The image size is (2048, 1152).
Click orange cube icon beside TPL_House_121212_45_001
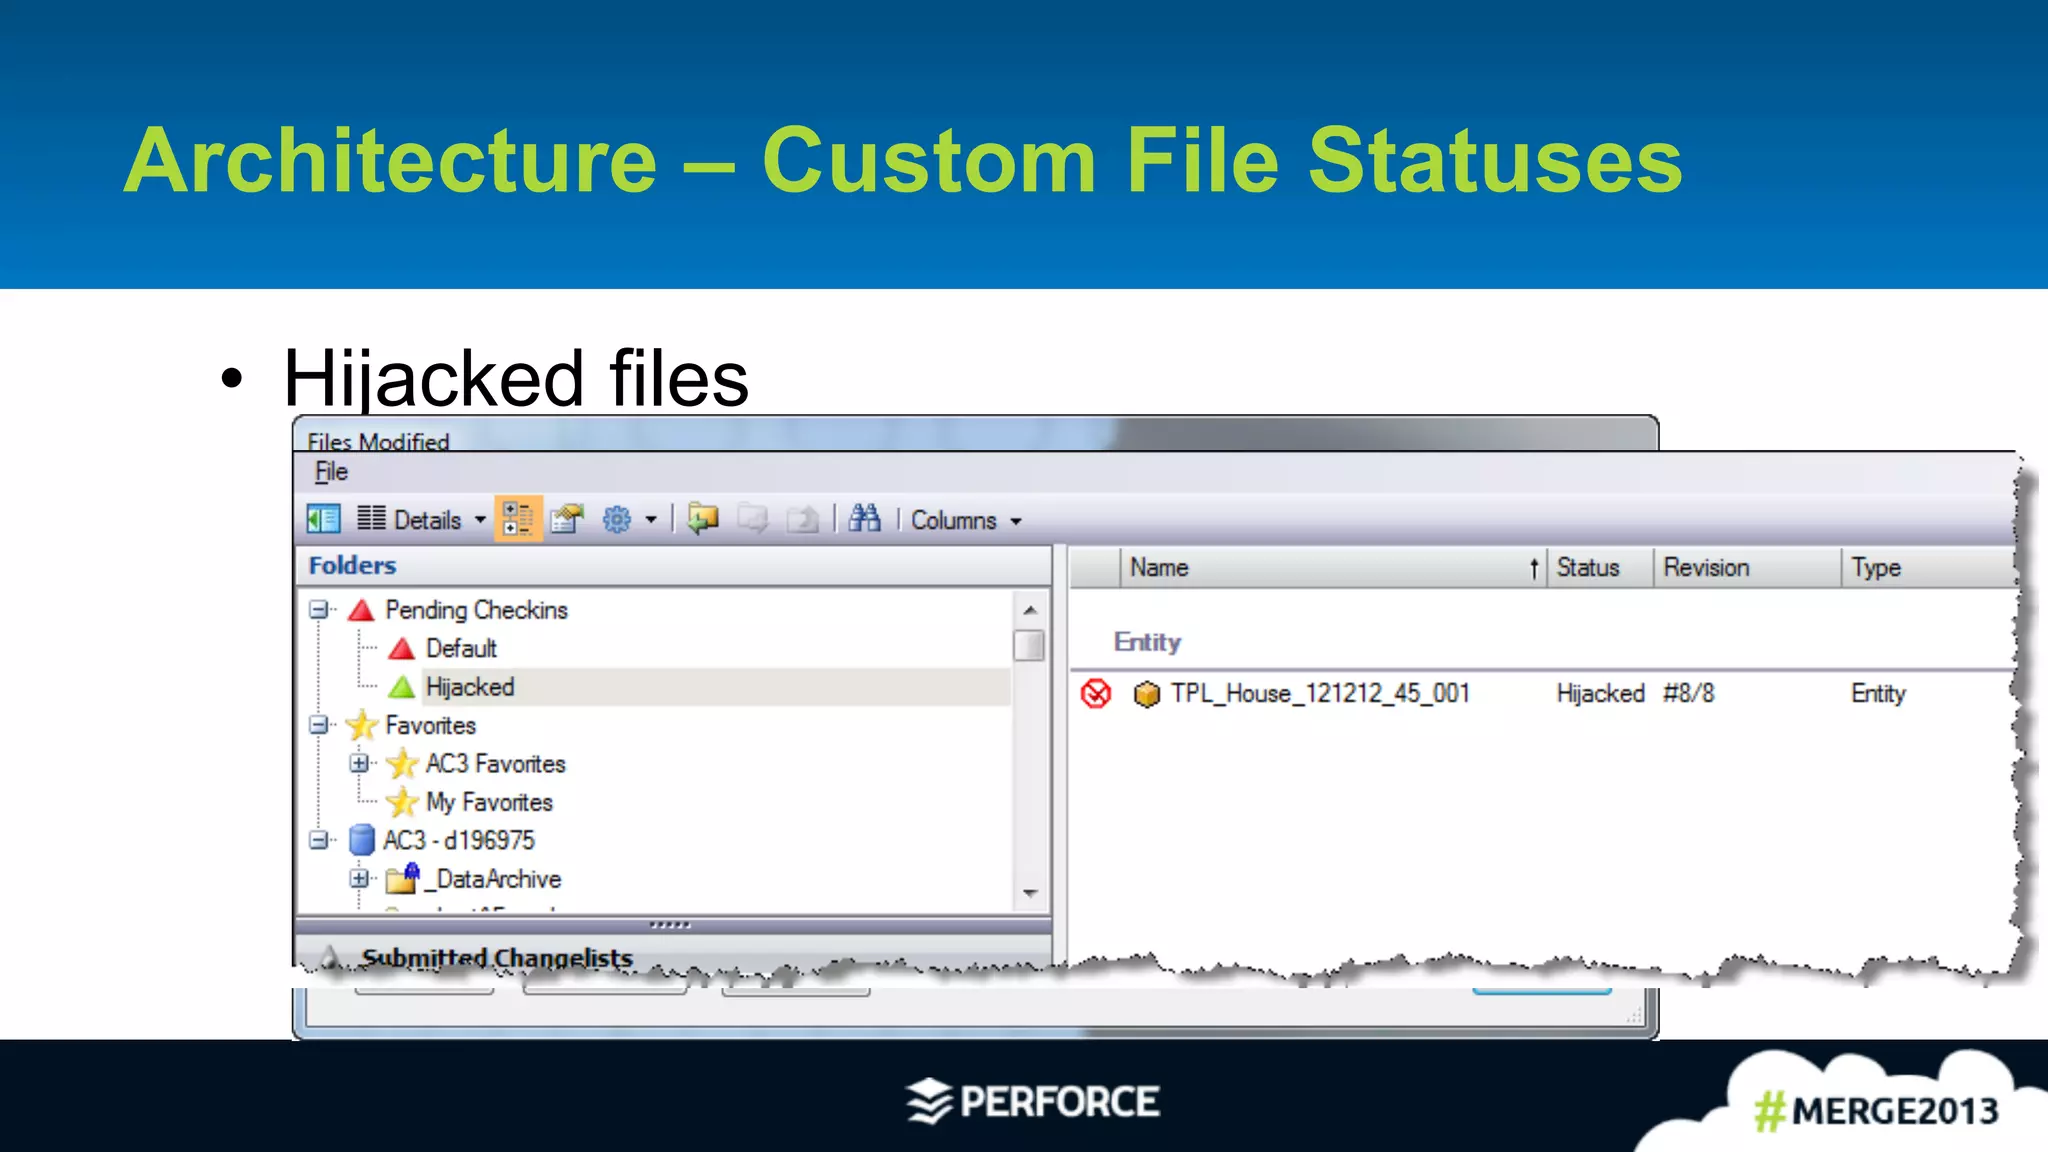click(x=1146, y=693)
